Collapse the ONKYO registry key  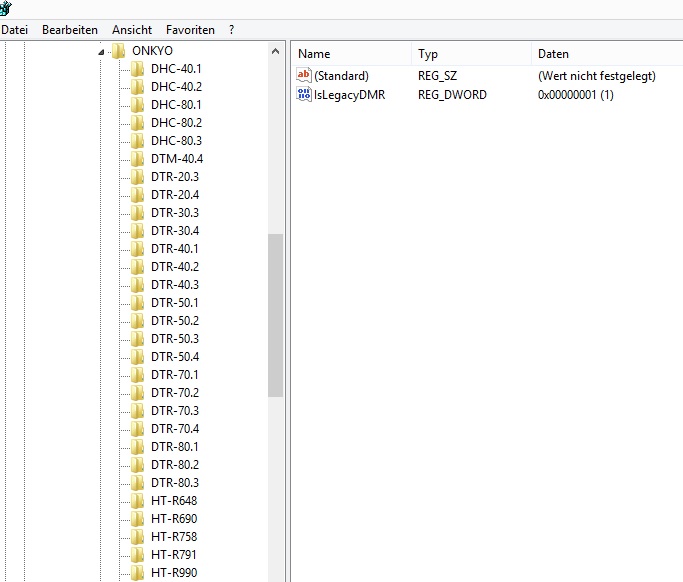coord(101,52)
